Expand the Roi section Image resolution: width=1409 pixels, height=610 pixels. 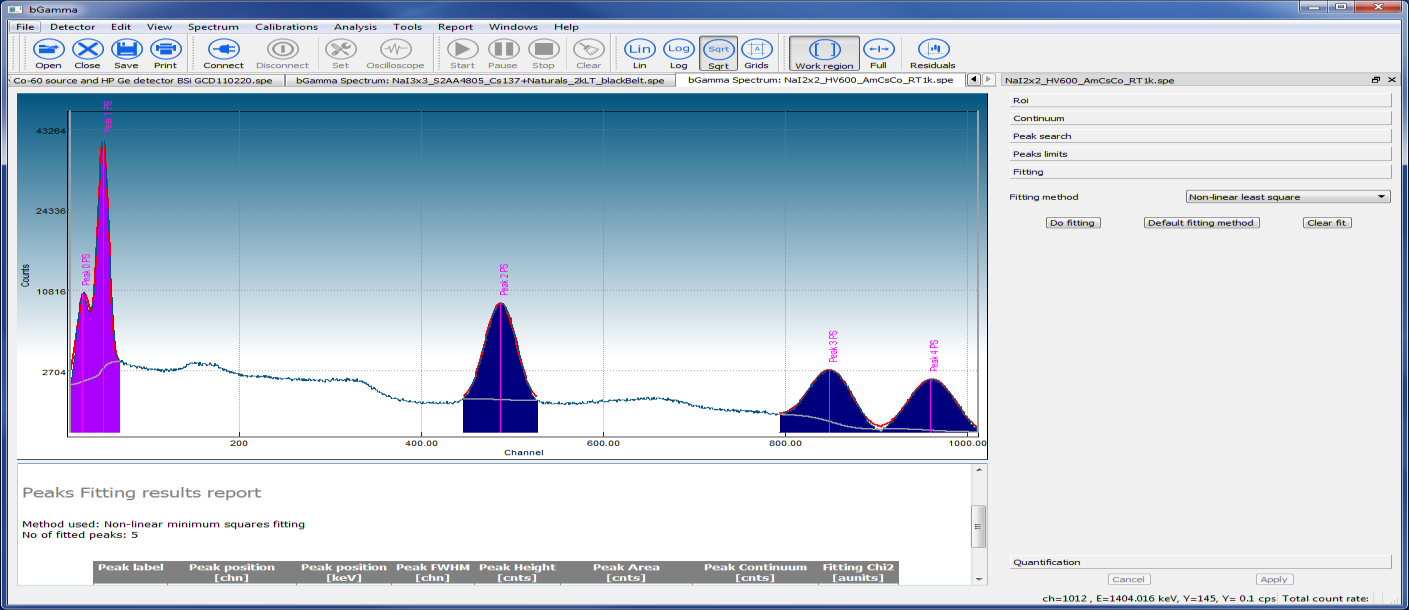pos(1200,100)
